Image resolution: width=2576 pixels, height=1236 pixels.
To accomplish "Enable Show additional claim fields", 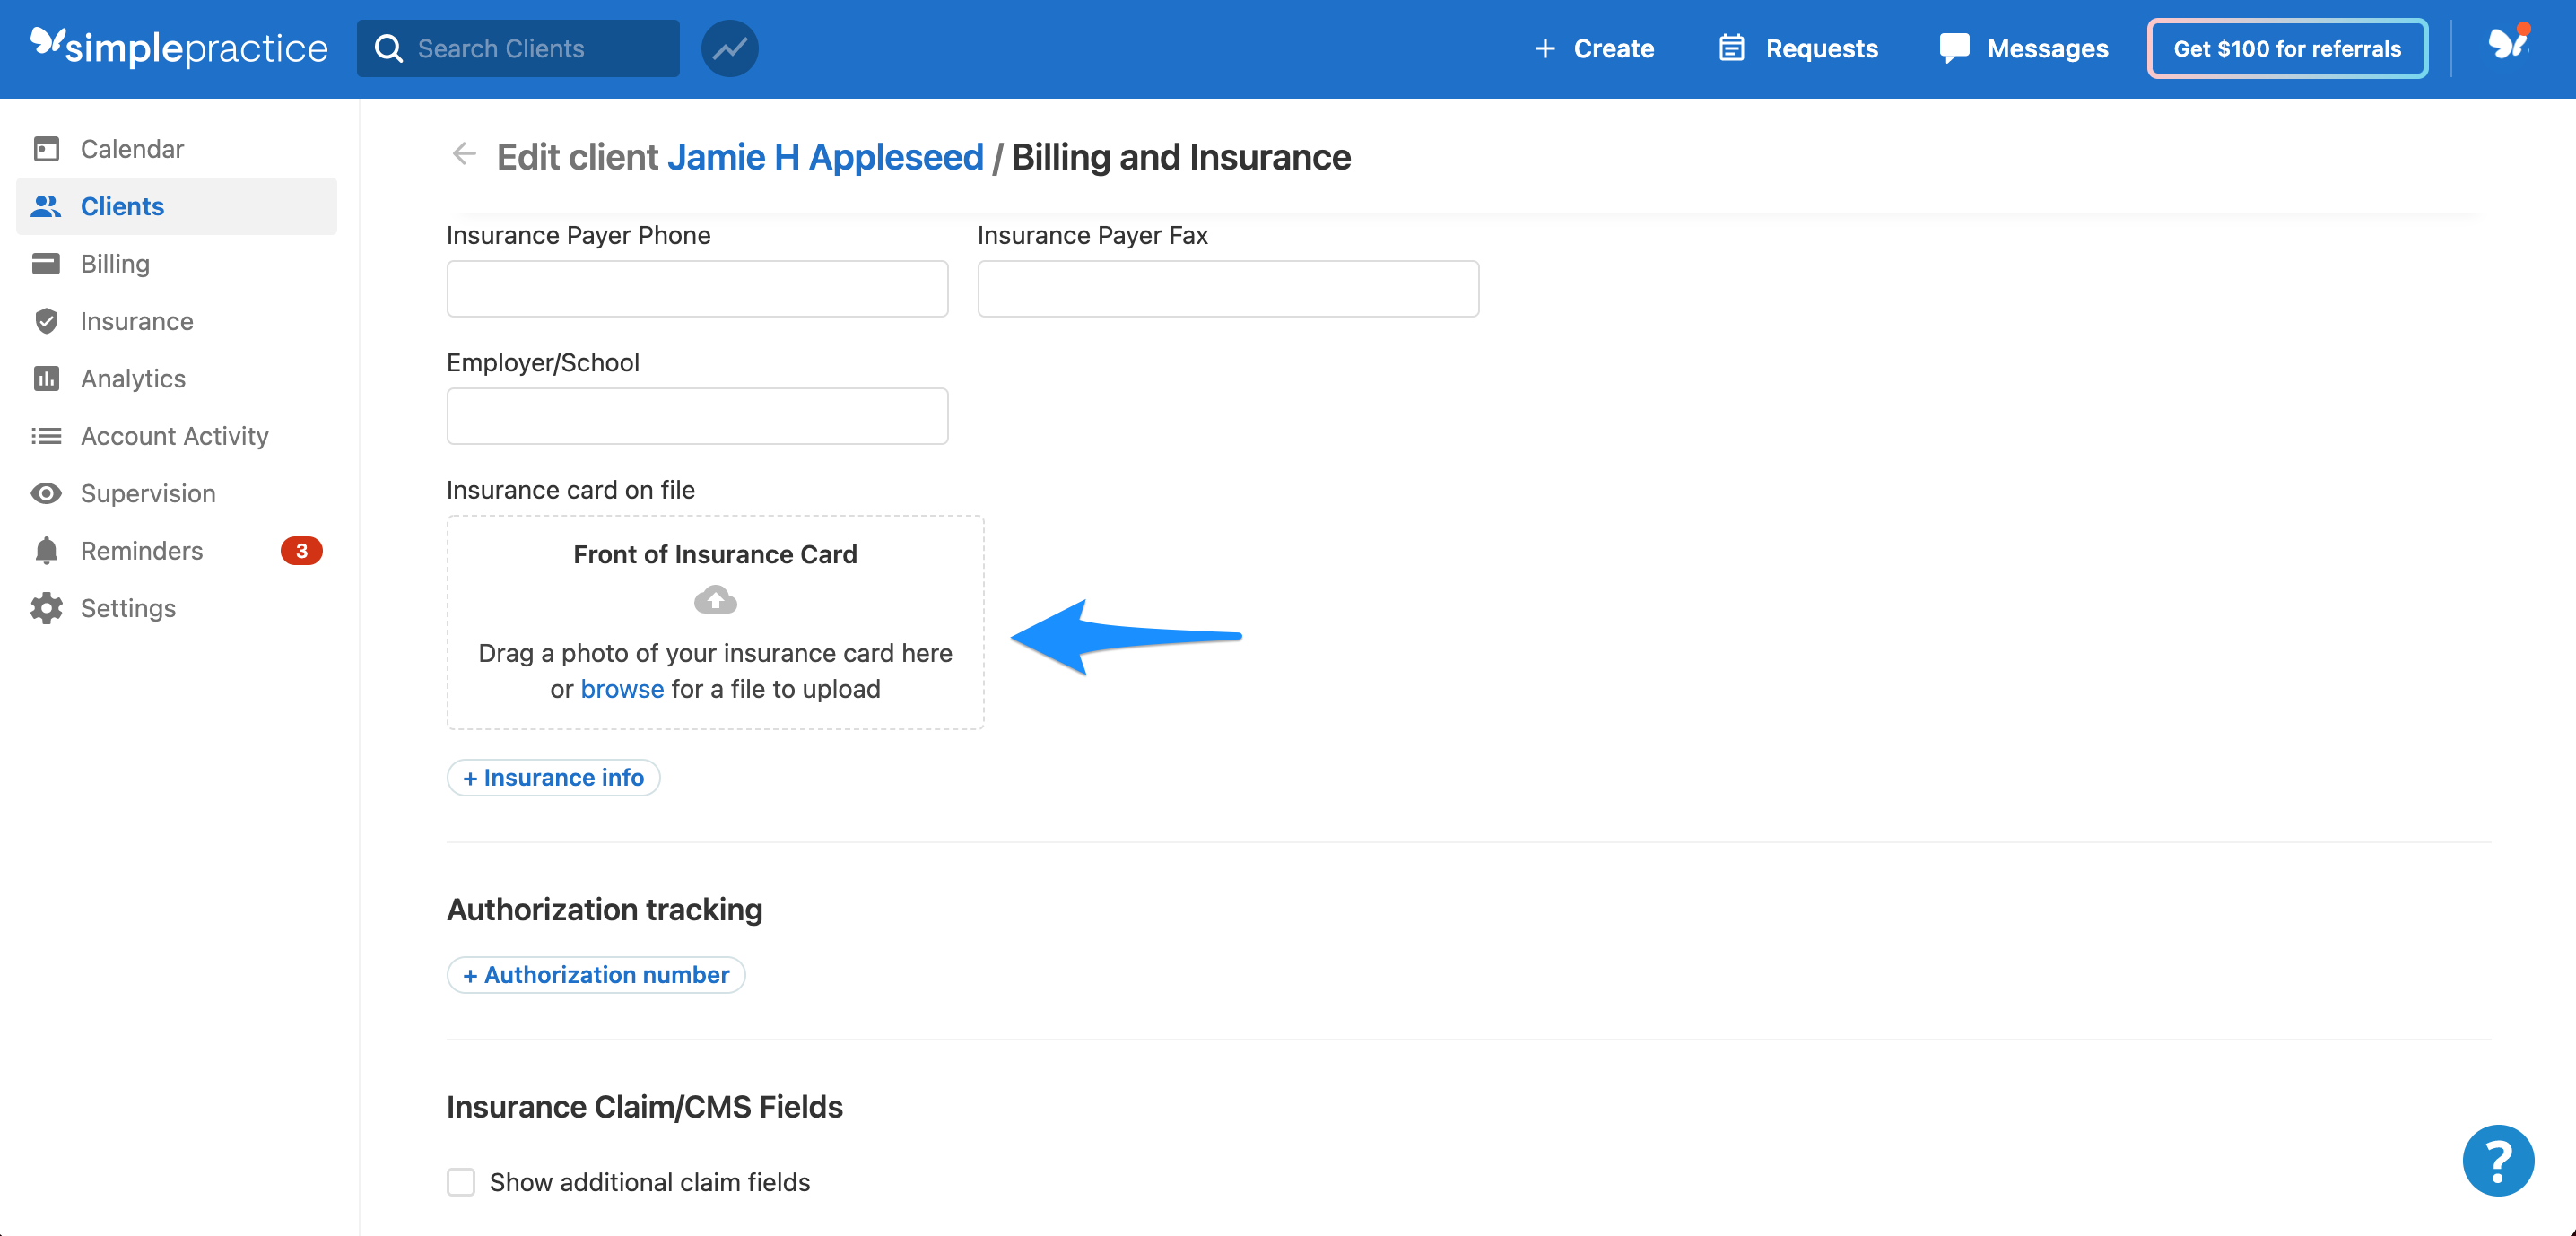I will [461, 1181].
